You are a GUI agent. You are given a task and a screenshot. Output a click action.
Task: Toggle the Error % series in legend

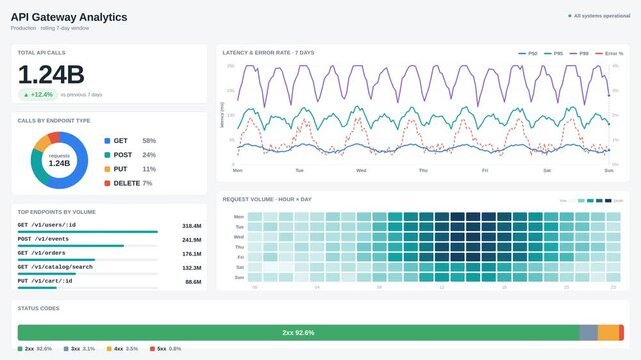pos(609,54)
